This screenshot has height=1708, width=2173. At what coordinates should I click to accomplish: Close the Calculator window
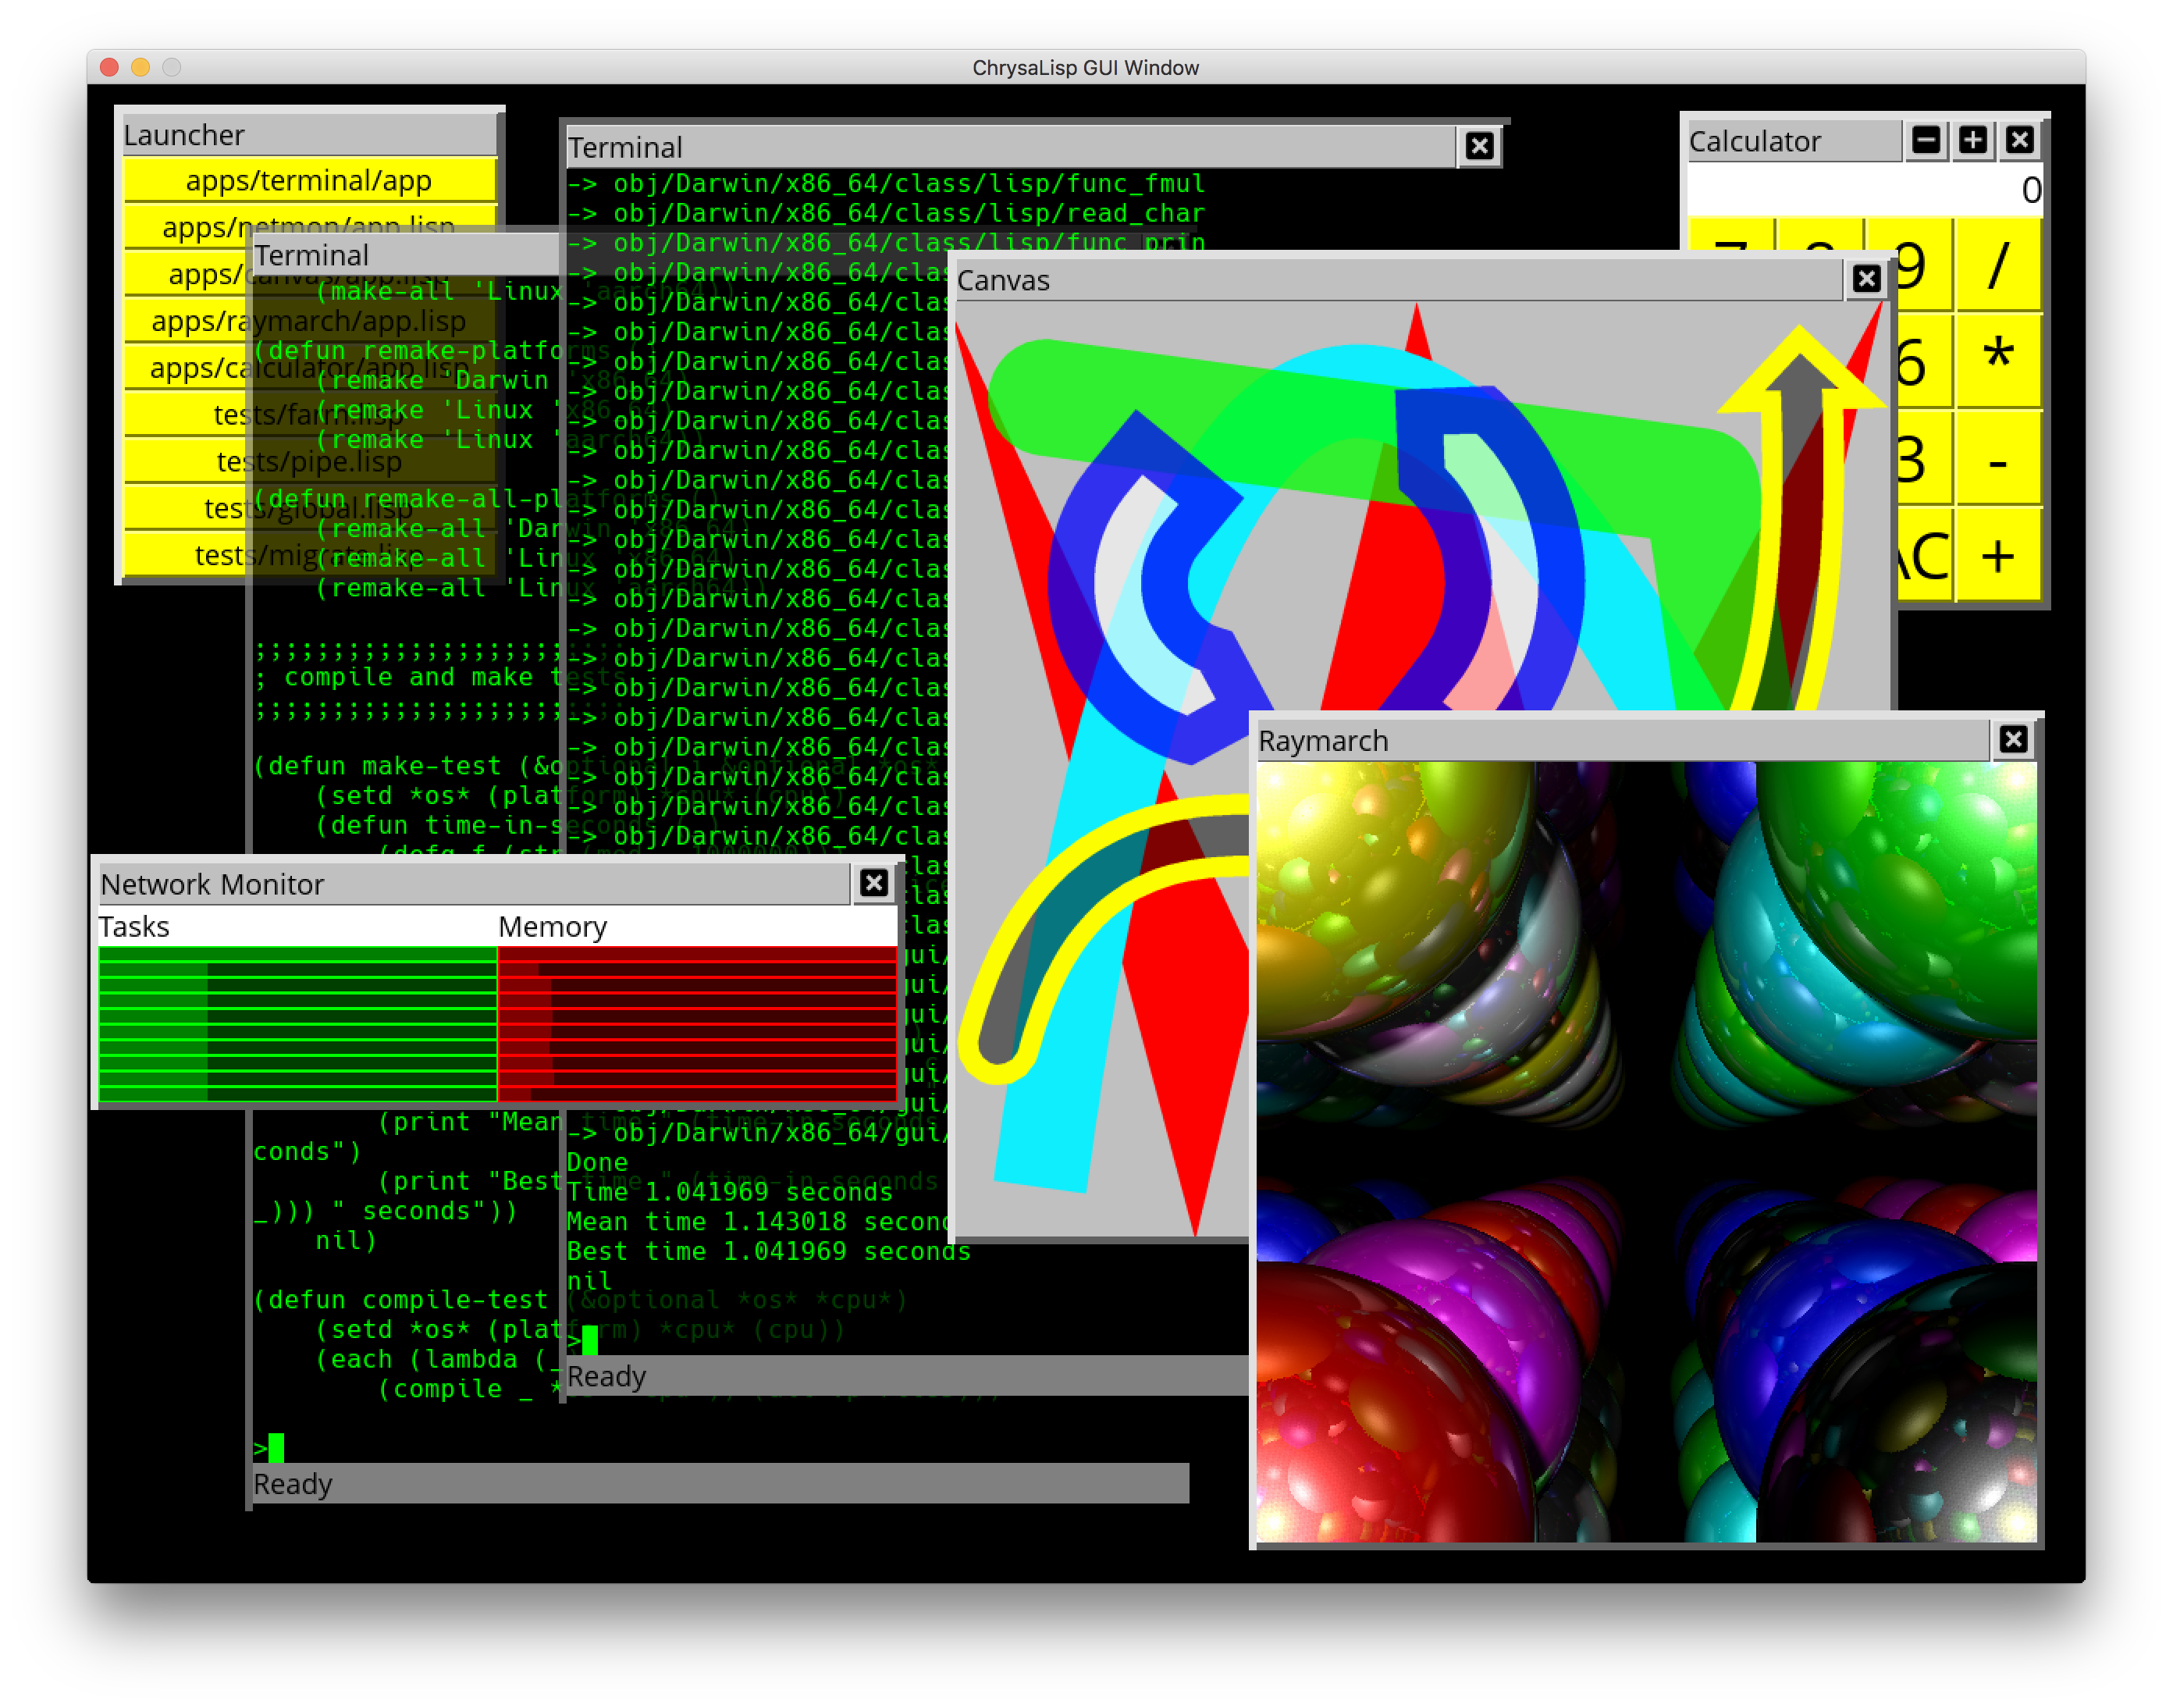2019,140
